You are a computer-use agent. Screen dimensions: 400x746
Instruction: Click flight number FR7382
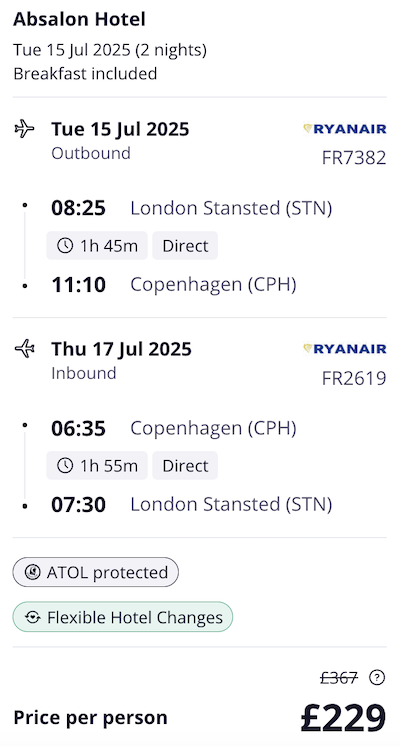354,158
